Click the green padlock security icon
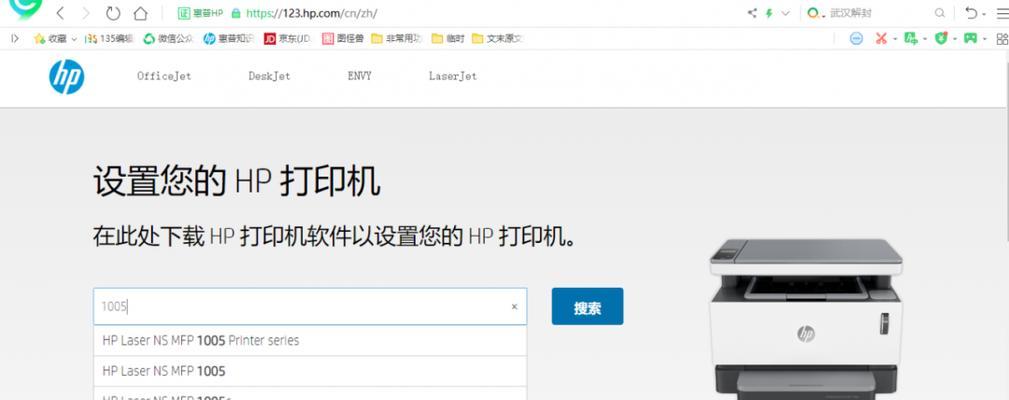This screenshot has width=1009, height=400. coord(236,13)
